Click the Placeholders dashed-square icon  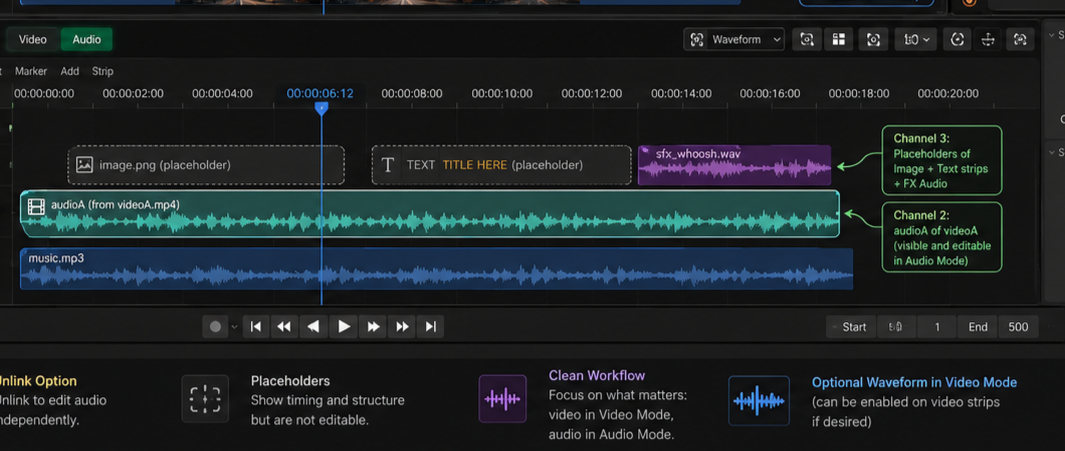click(x=204, y=399)
